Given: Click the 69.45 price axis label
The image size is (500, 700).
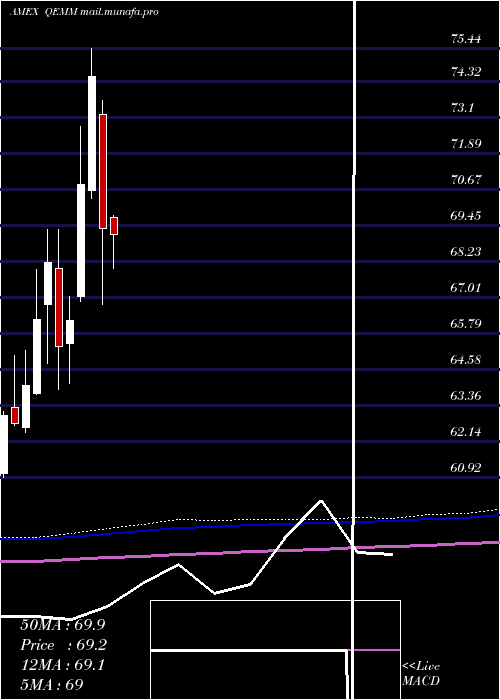Looking at the screenshot, I should pyautogui.click(x=466, y=216).
